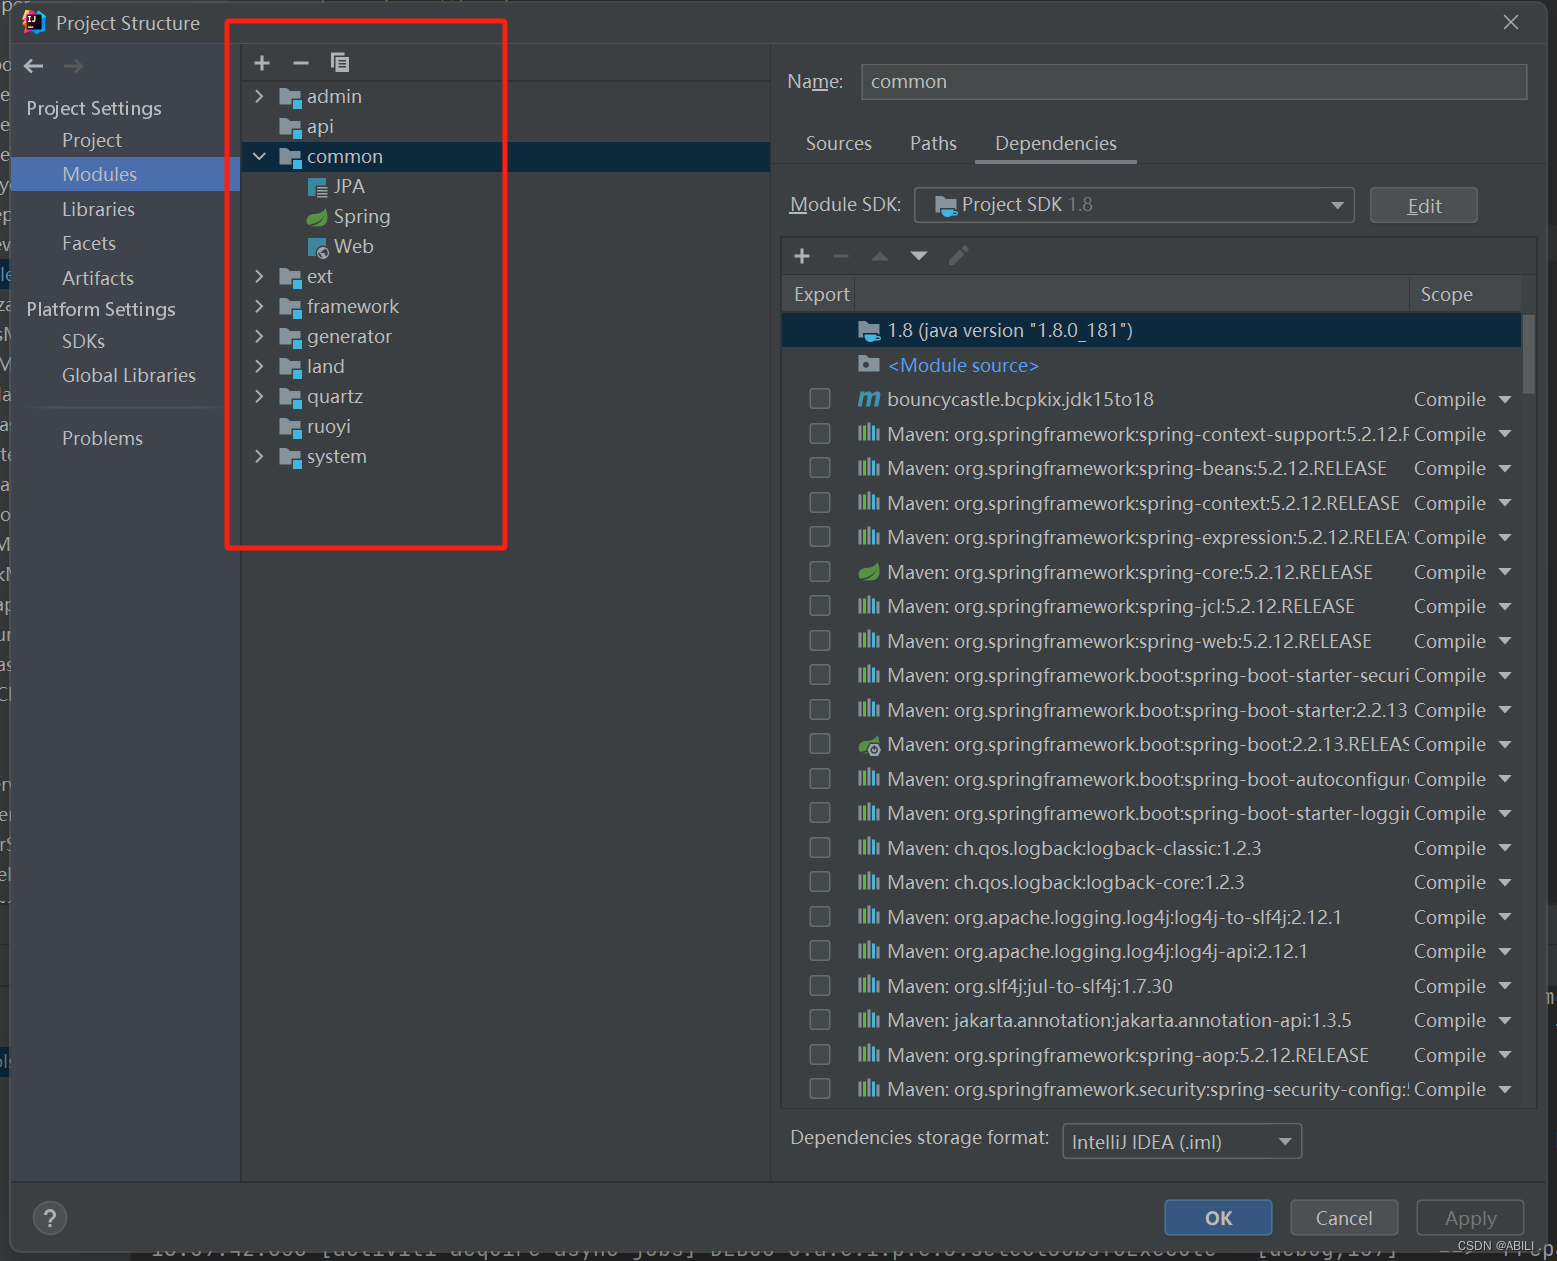Viewport: 1557px width, 1261px height.
Task: Check the Export checkbox for bouncycastle.bcpkix.jdk15to18
Action: point(820,398)
